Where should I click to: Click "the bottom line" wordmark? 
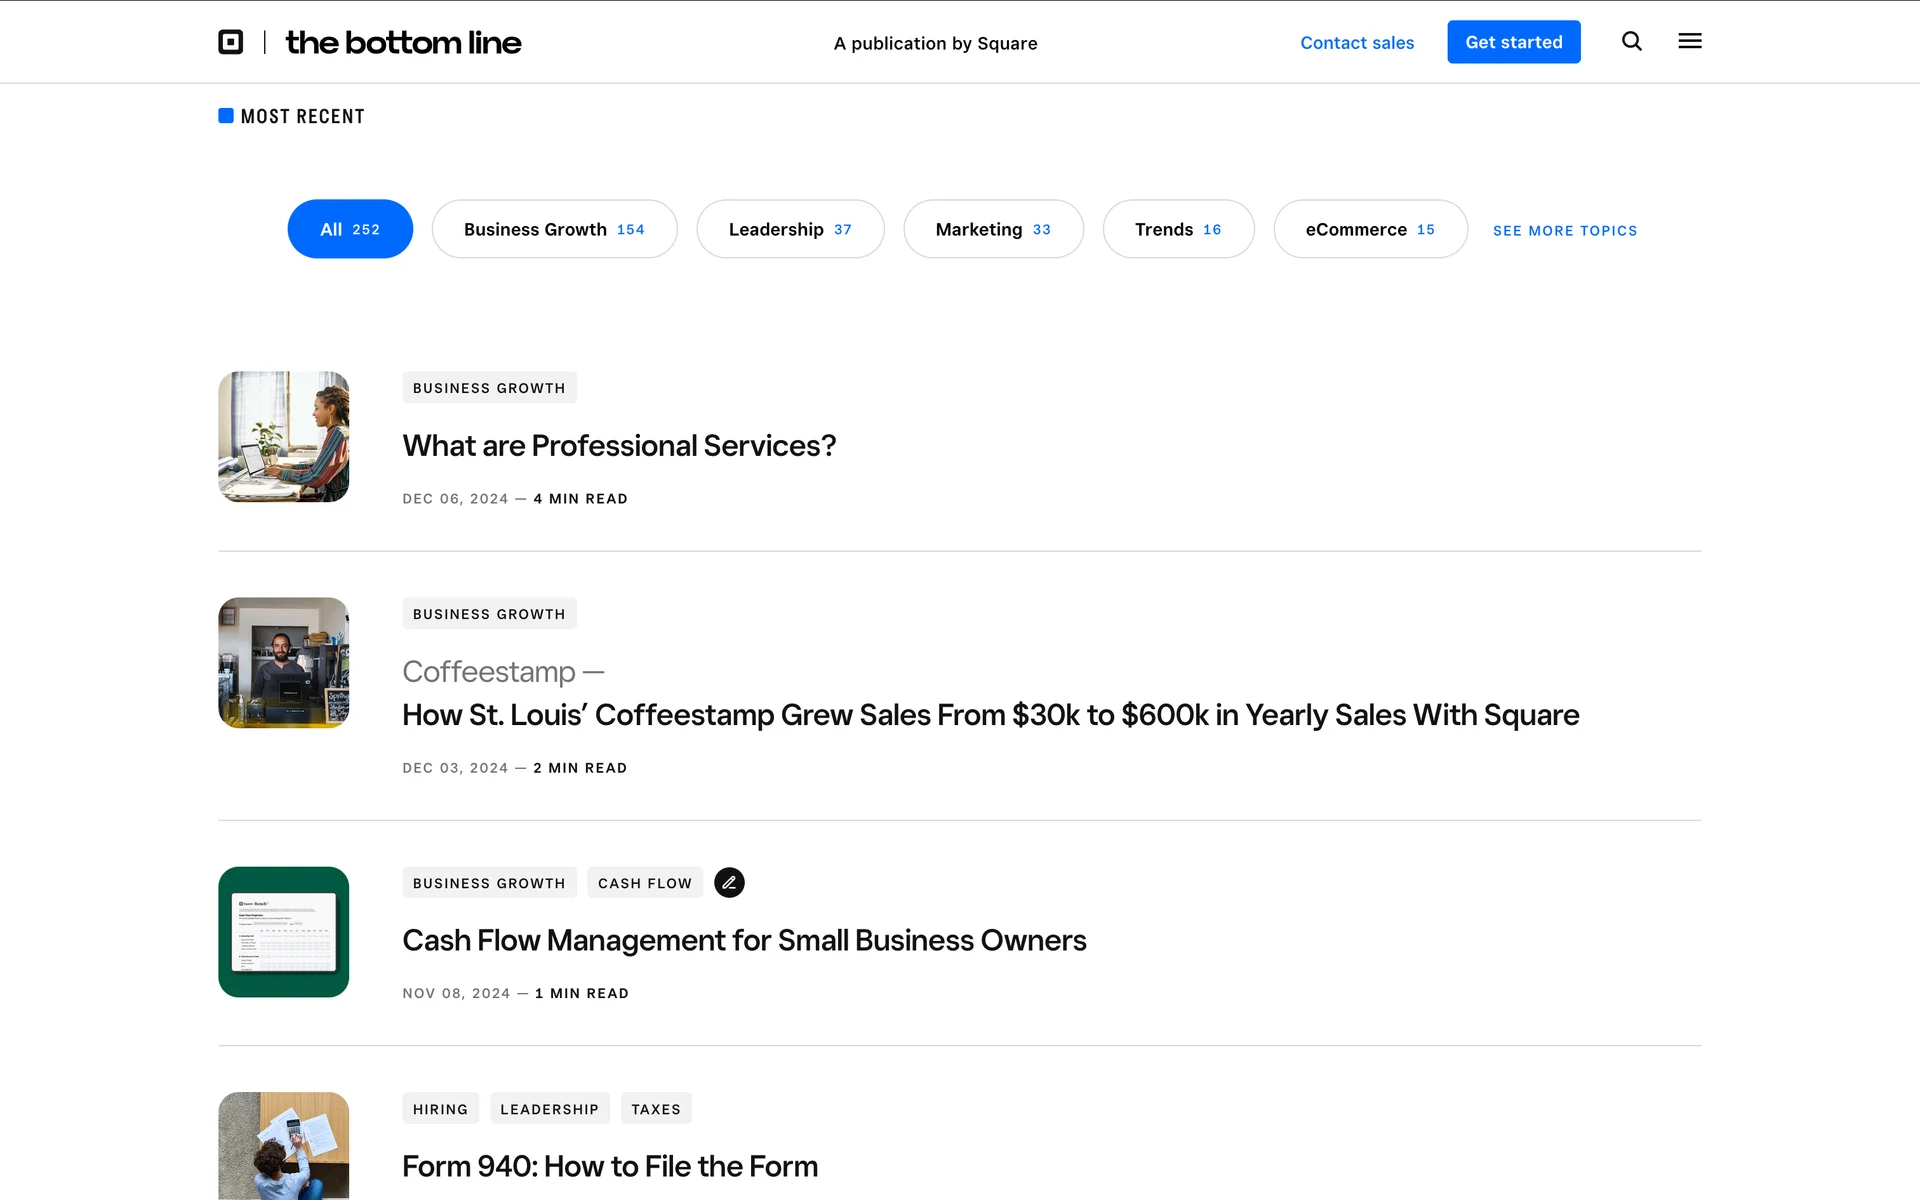click(x=403, y=42)
